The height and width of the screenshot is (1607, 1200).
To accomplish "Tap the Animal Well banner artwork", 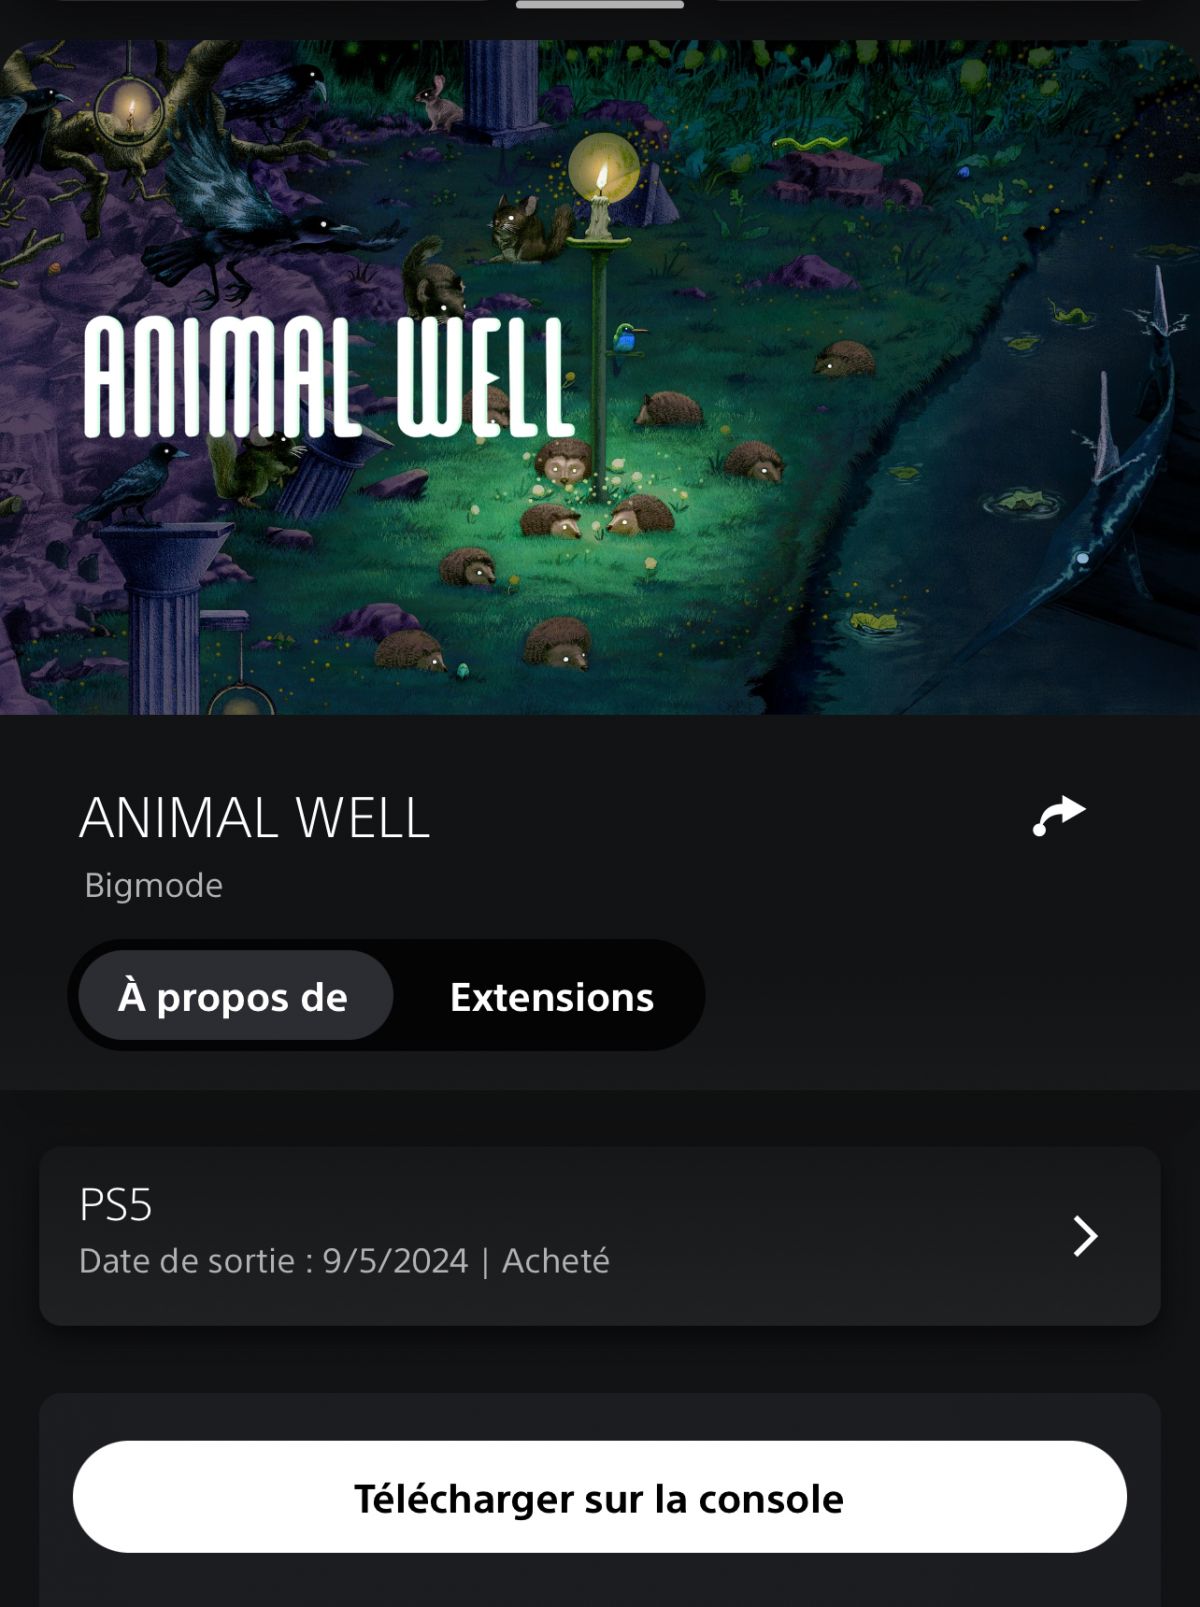I will [x=600, y=377].
